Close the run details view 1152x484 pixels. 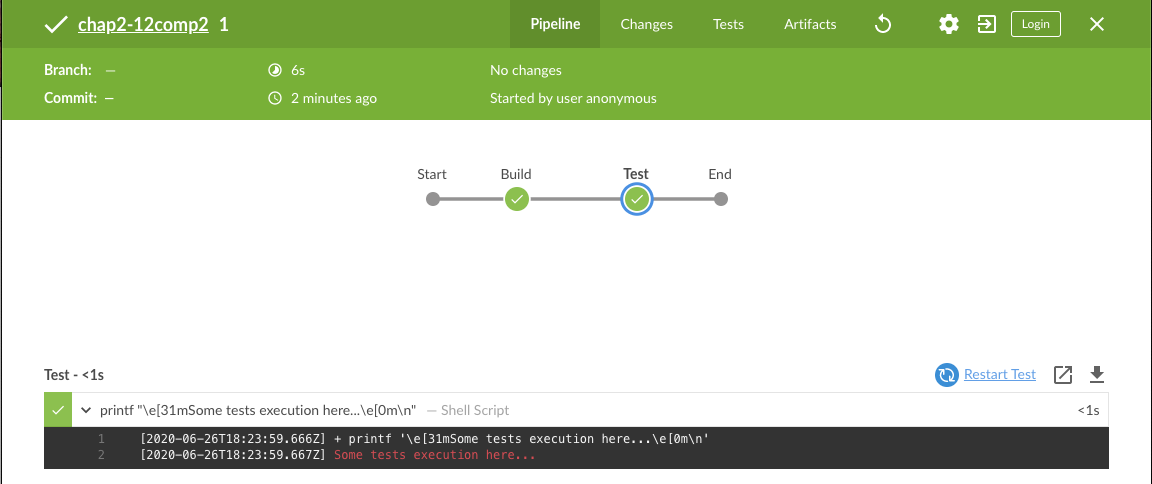1097,24
